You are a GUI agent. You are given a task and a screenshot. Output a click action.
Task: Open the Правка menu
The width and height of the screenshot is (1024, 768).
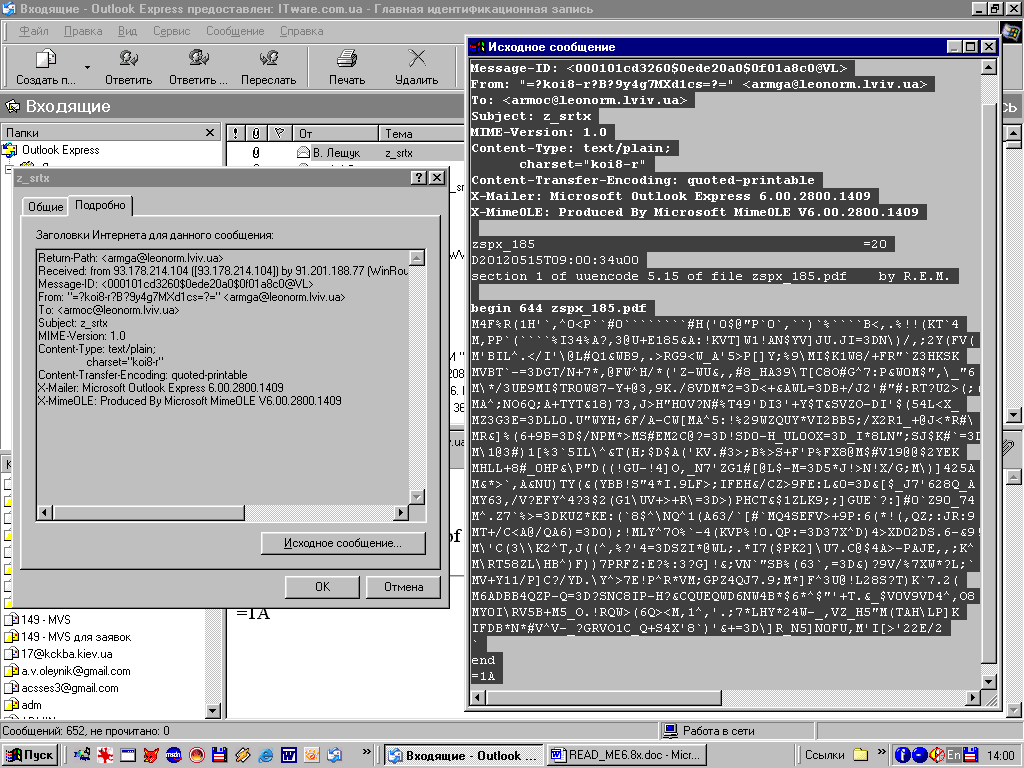pyautogui.click(x=83, y=31)
